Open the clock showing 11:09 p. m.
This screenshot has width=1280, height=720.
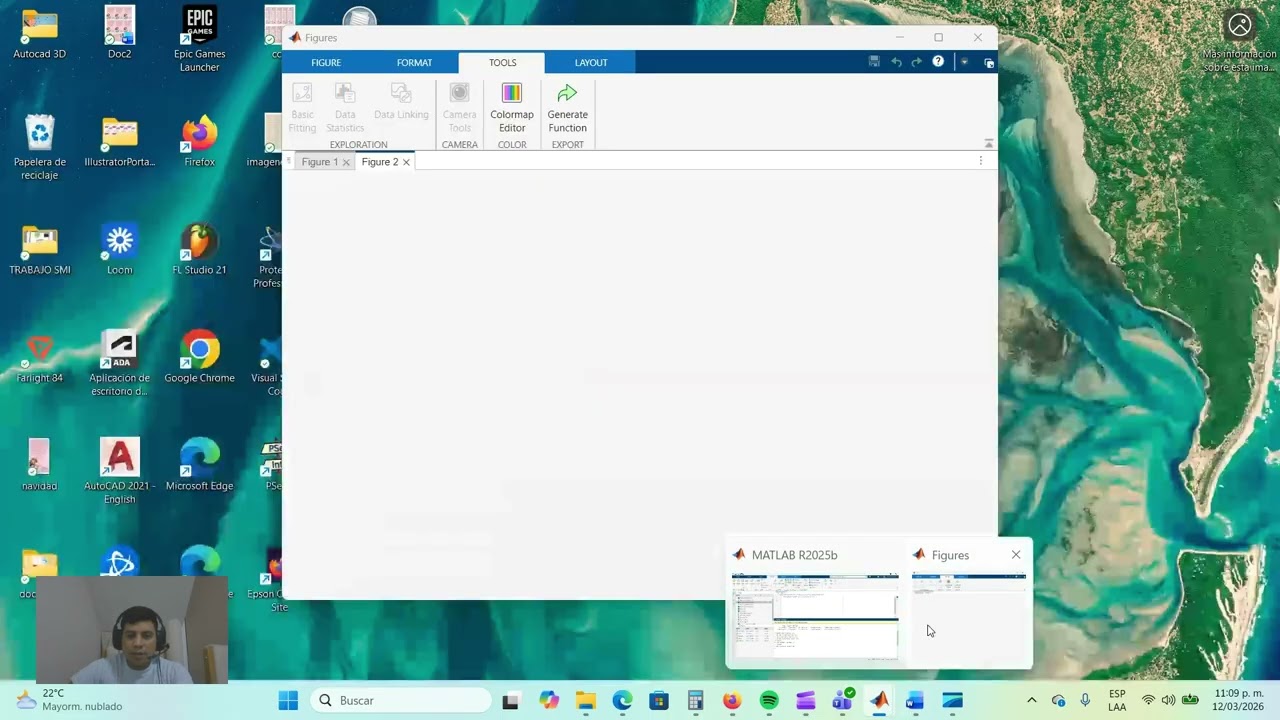[1239, 700]
